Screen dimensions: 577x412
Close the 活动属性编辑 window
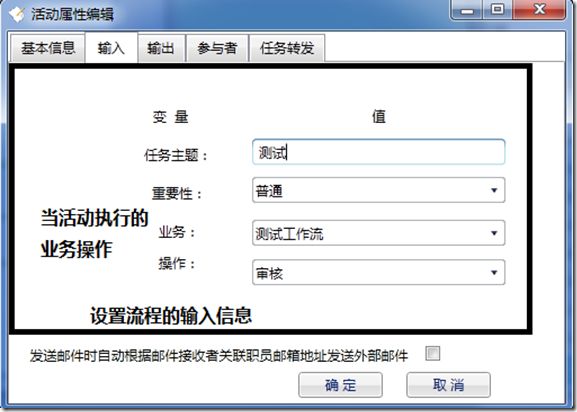coord(539,10)
